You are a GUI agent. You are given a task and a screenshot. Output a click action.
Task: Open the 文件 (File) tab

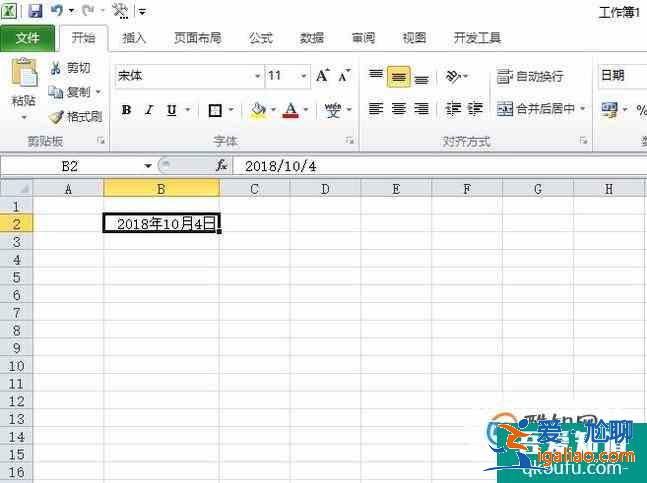[x=27, y=38]
